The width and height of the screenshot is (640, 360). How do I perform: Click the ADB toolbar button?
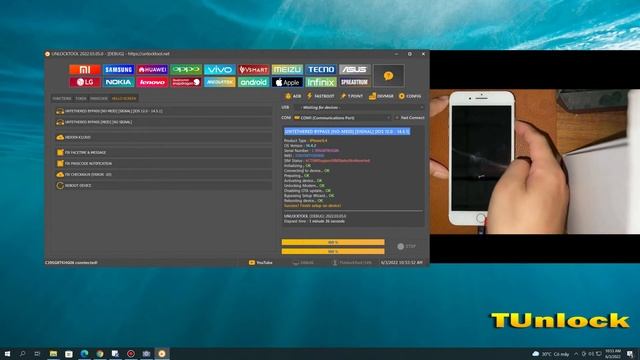293,96
